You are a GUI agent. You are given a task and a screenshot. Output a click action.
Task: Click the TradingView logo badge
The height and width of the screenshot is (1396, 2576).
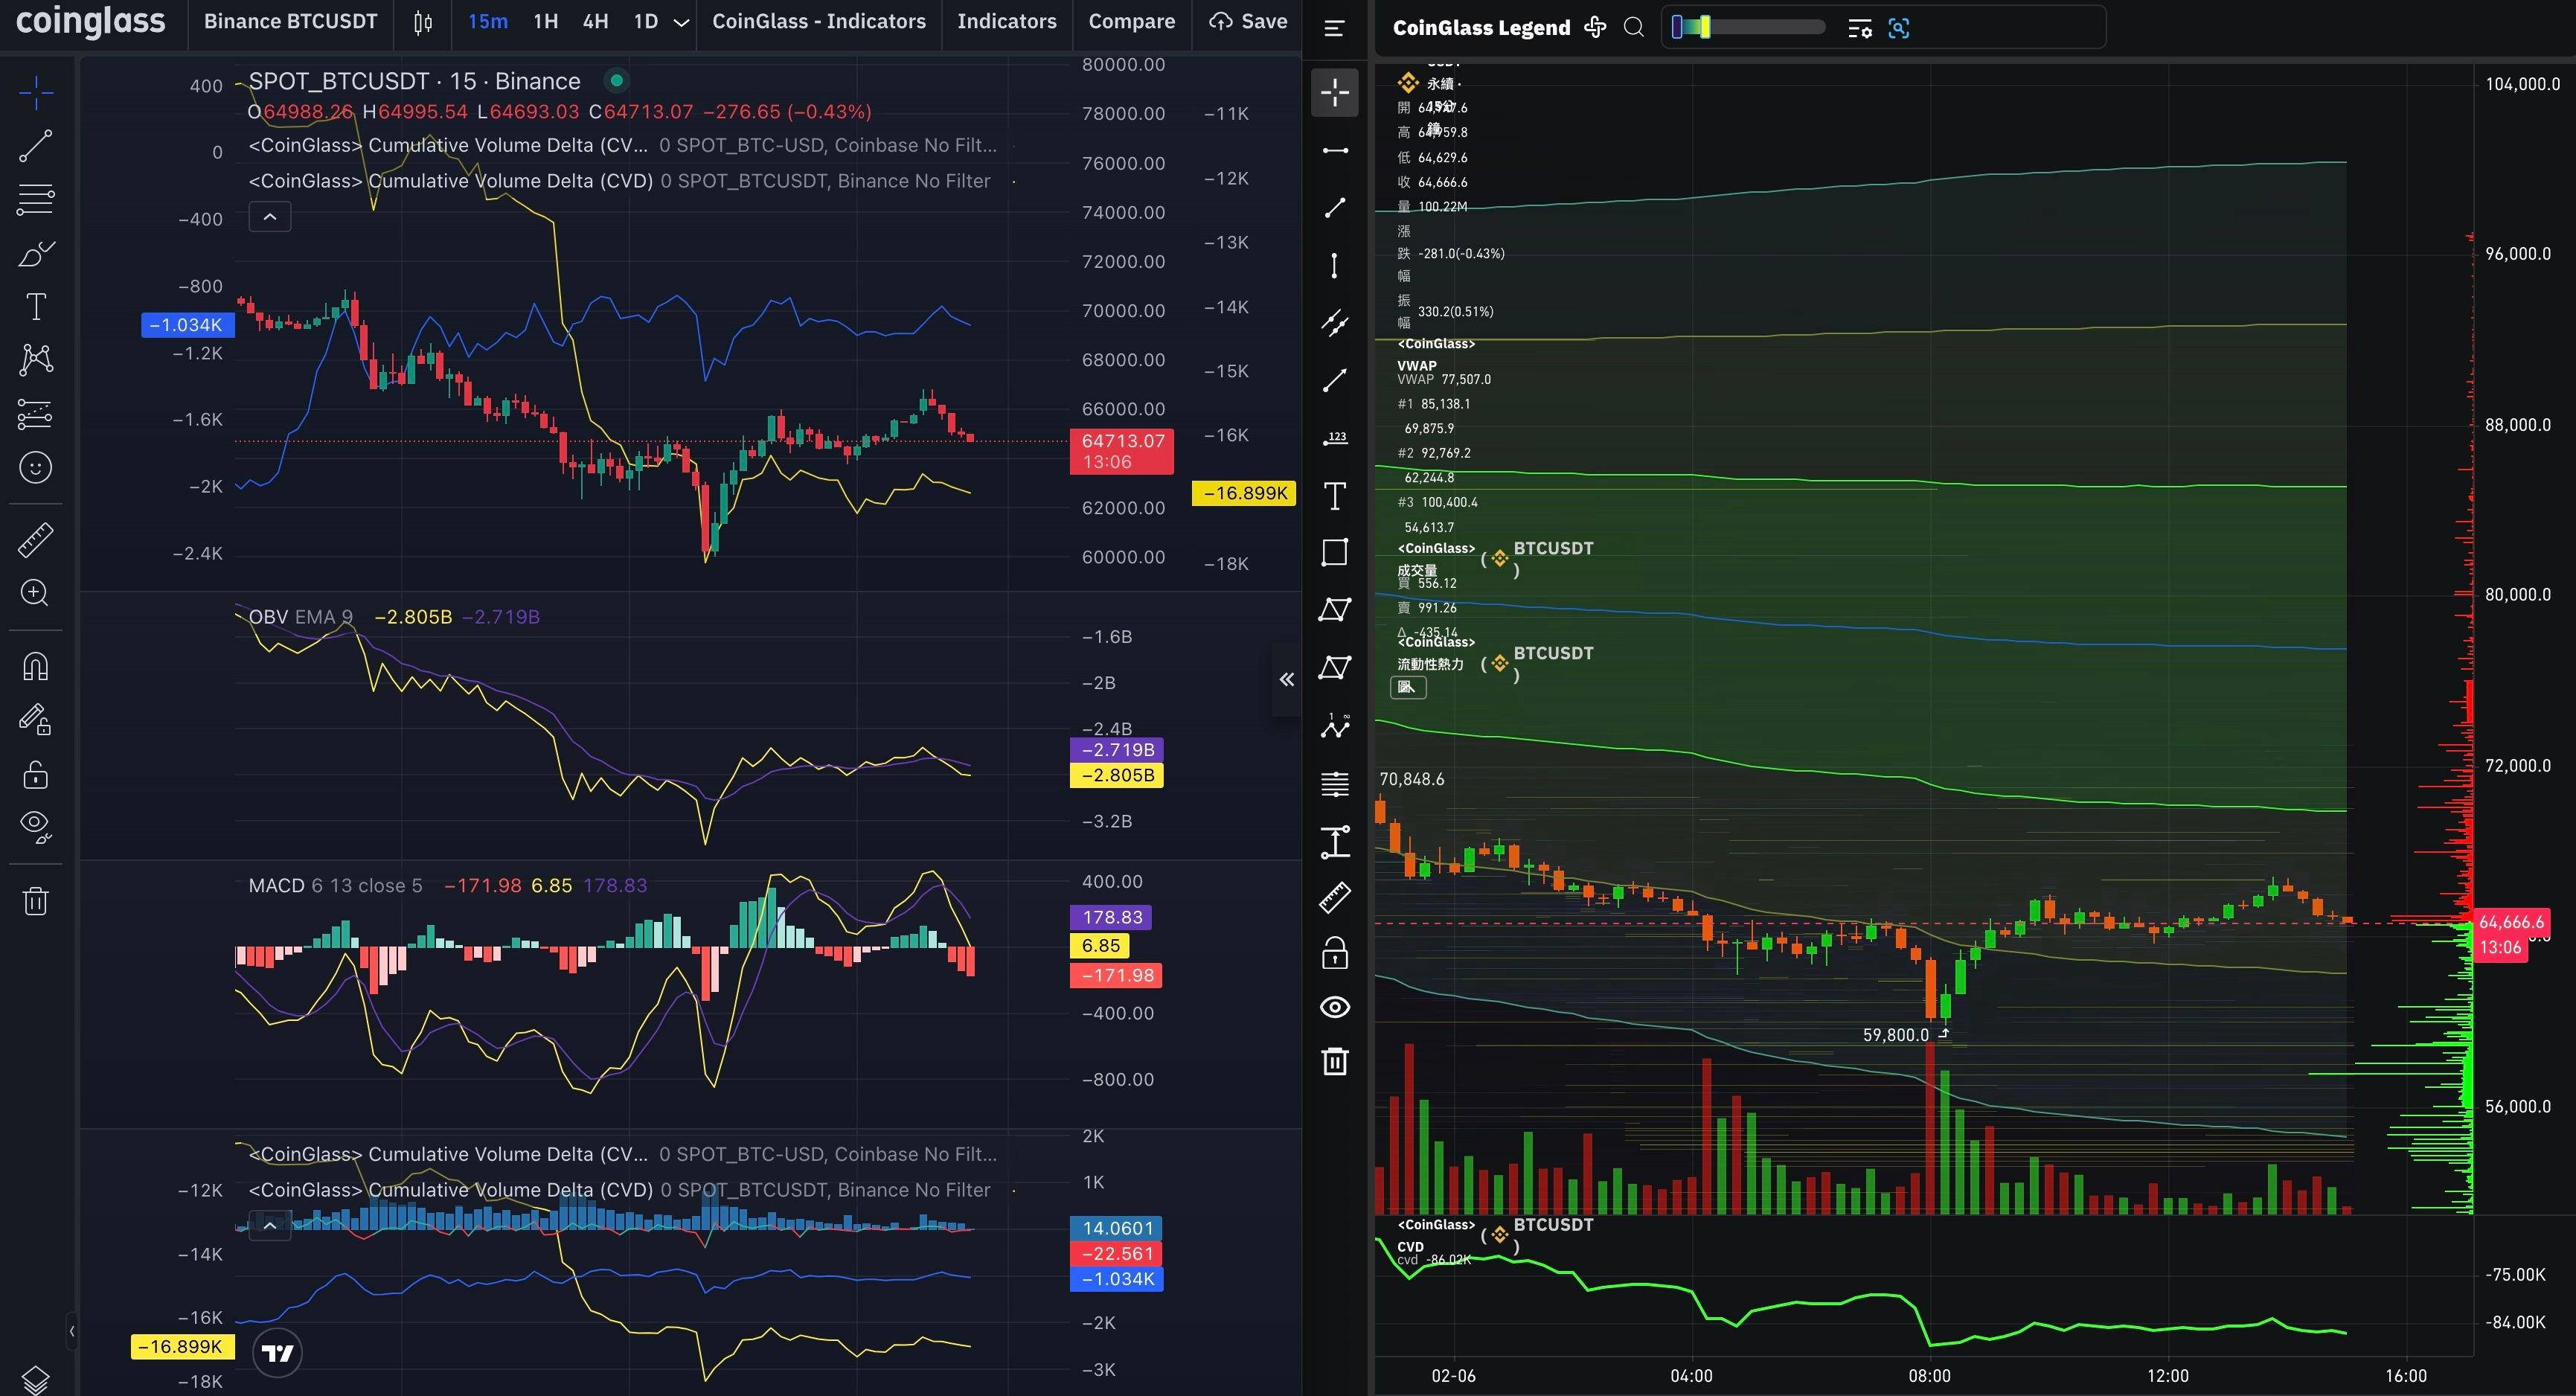277,1353
